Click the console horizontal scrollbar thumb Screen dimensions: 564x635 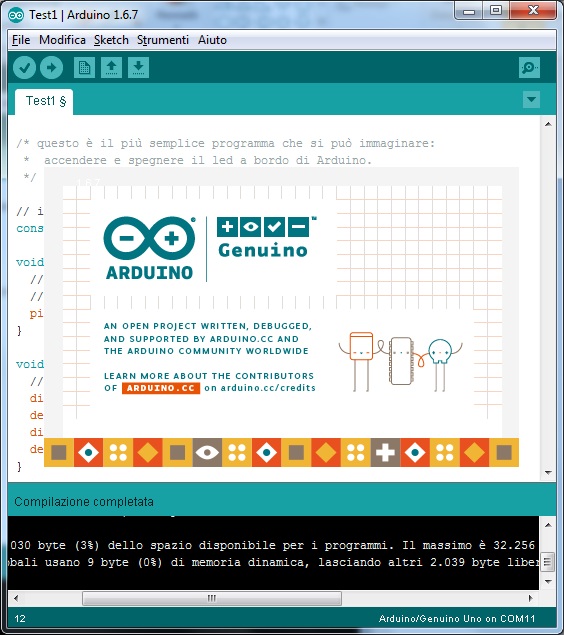pos(212,598)
